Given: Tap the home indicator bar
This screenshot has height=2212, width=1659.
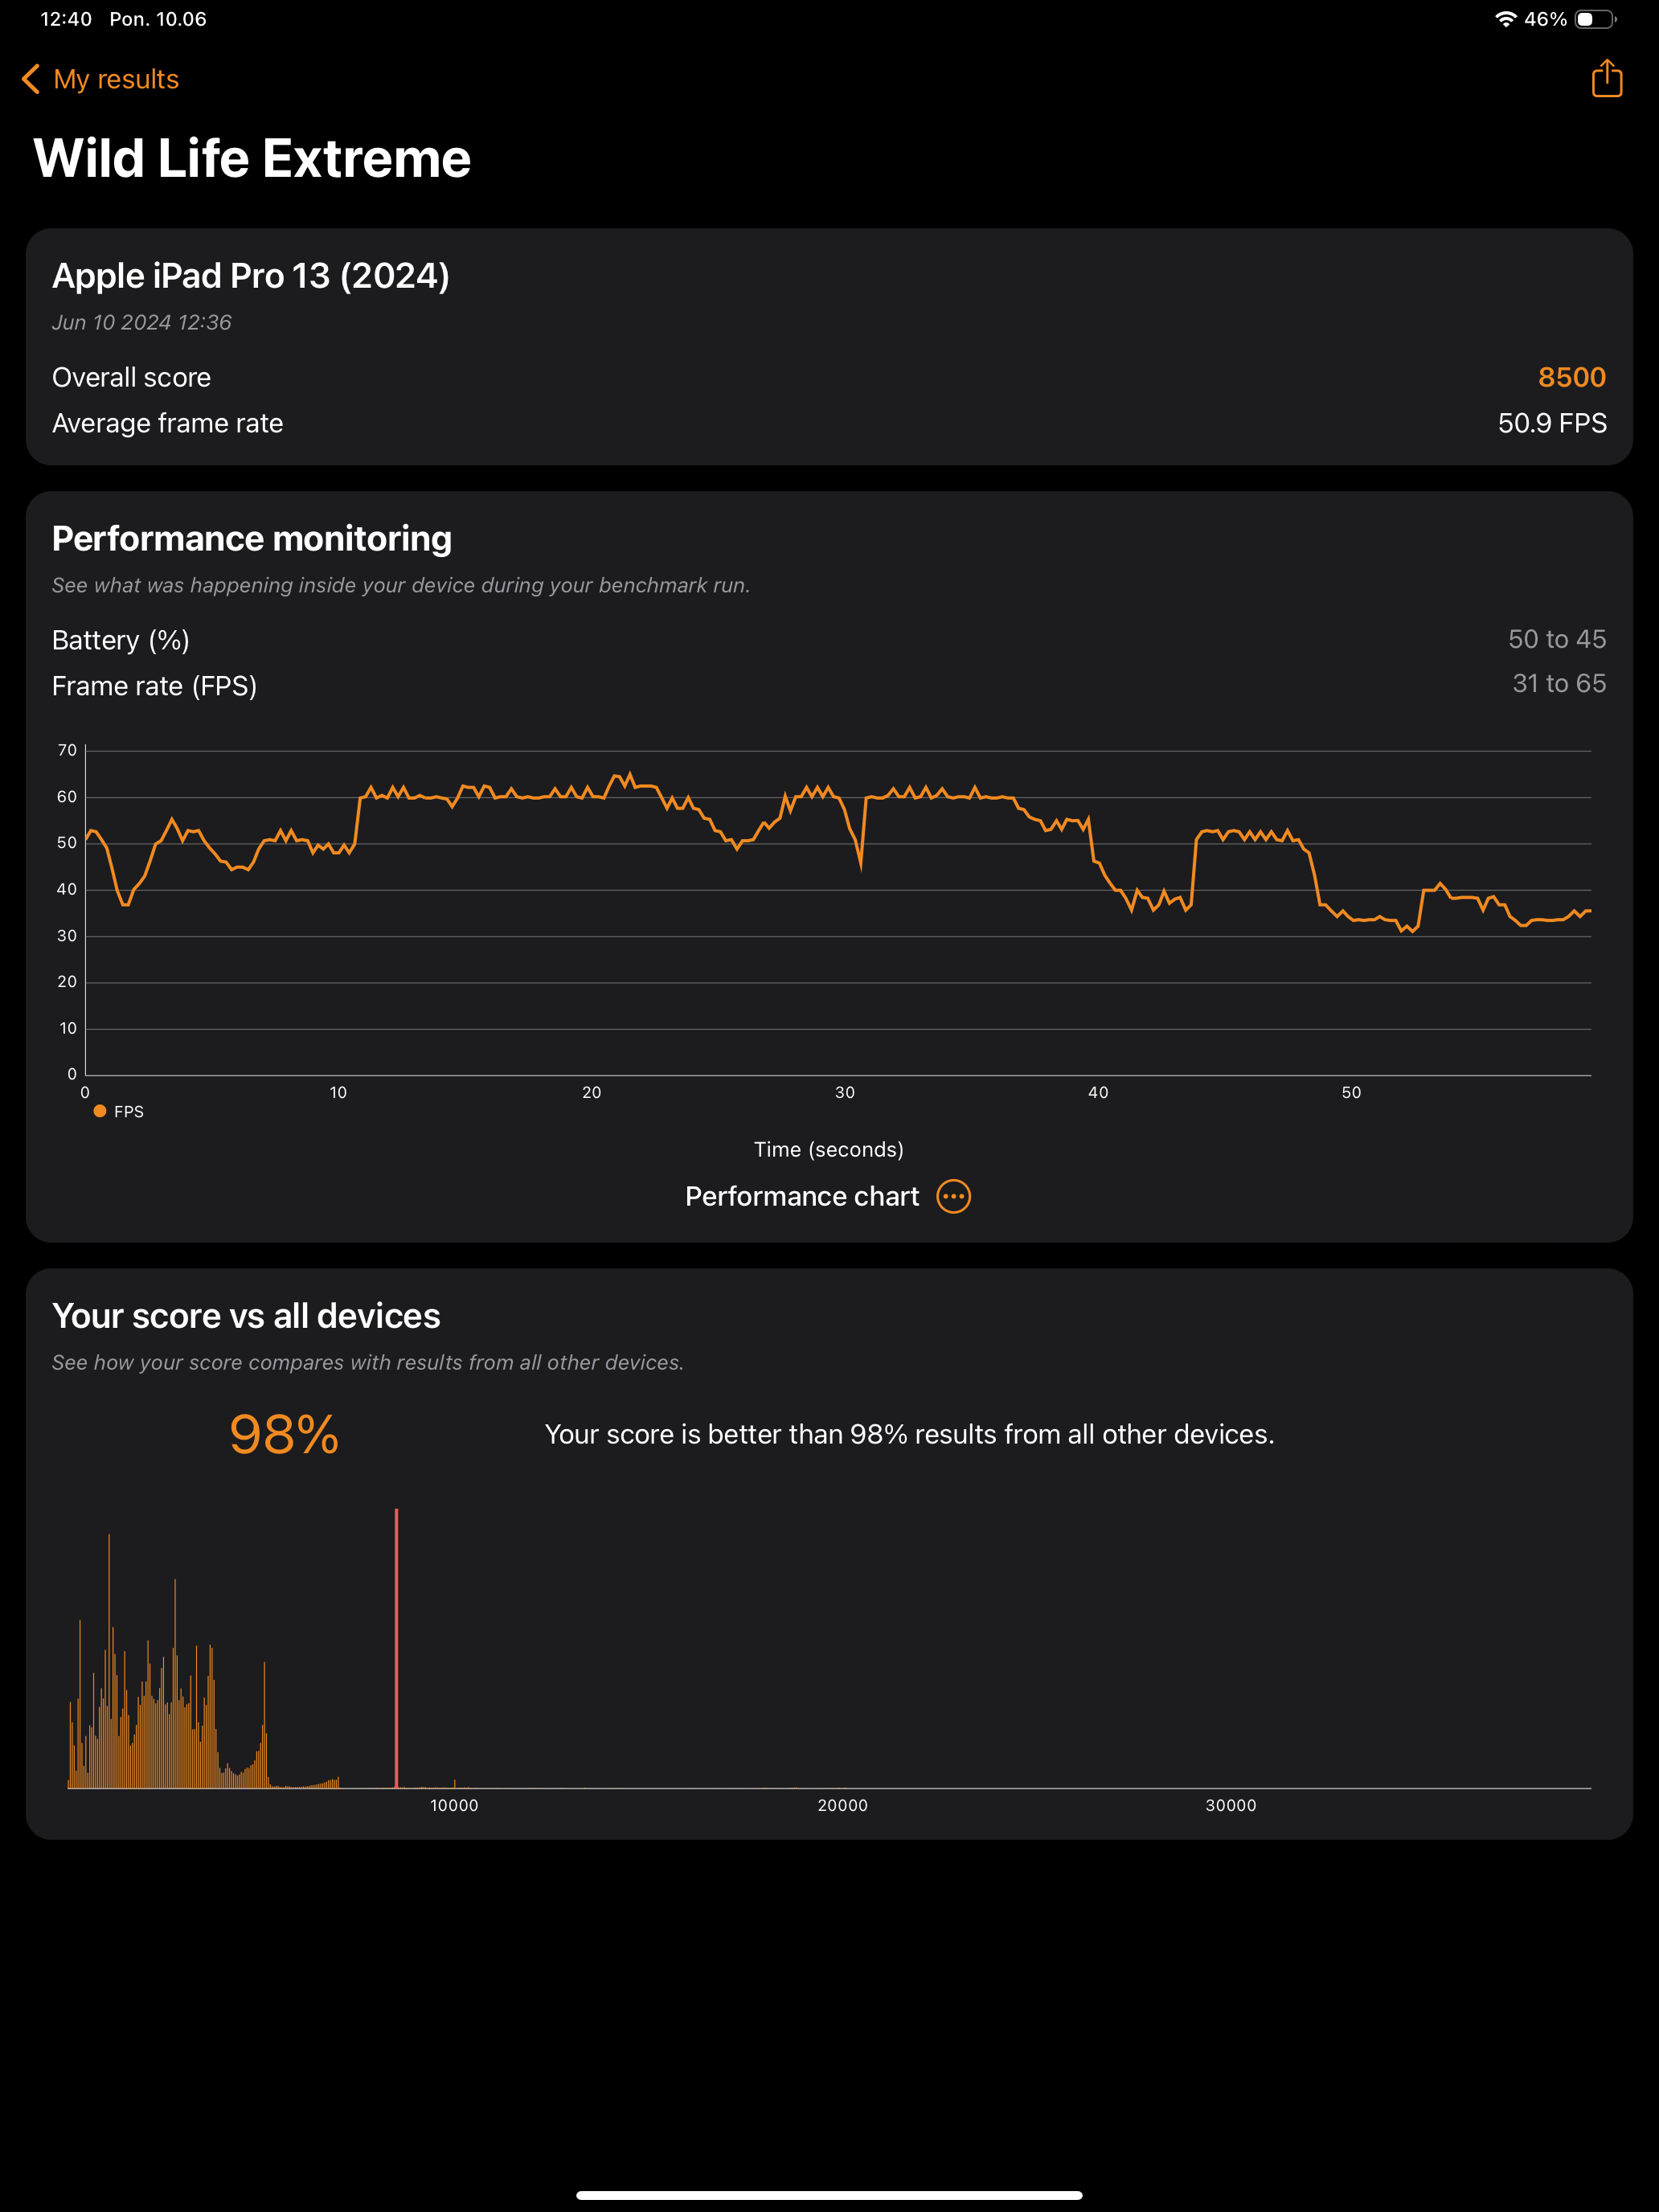Looking at the screenshot, I should 829,2195.
